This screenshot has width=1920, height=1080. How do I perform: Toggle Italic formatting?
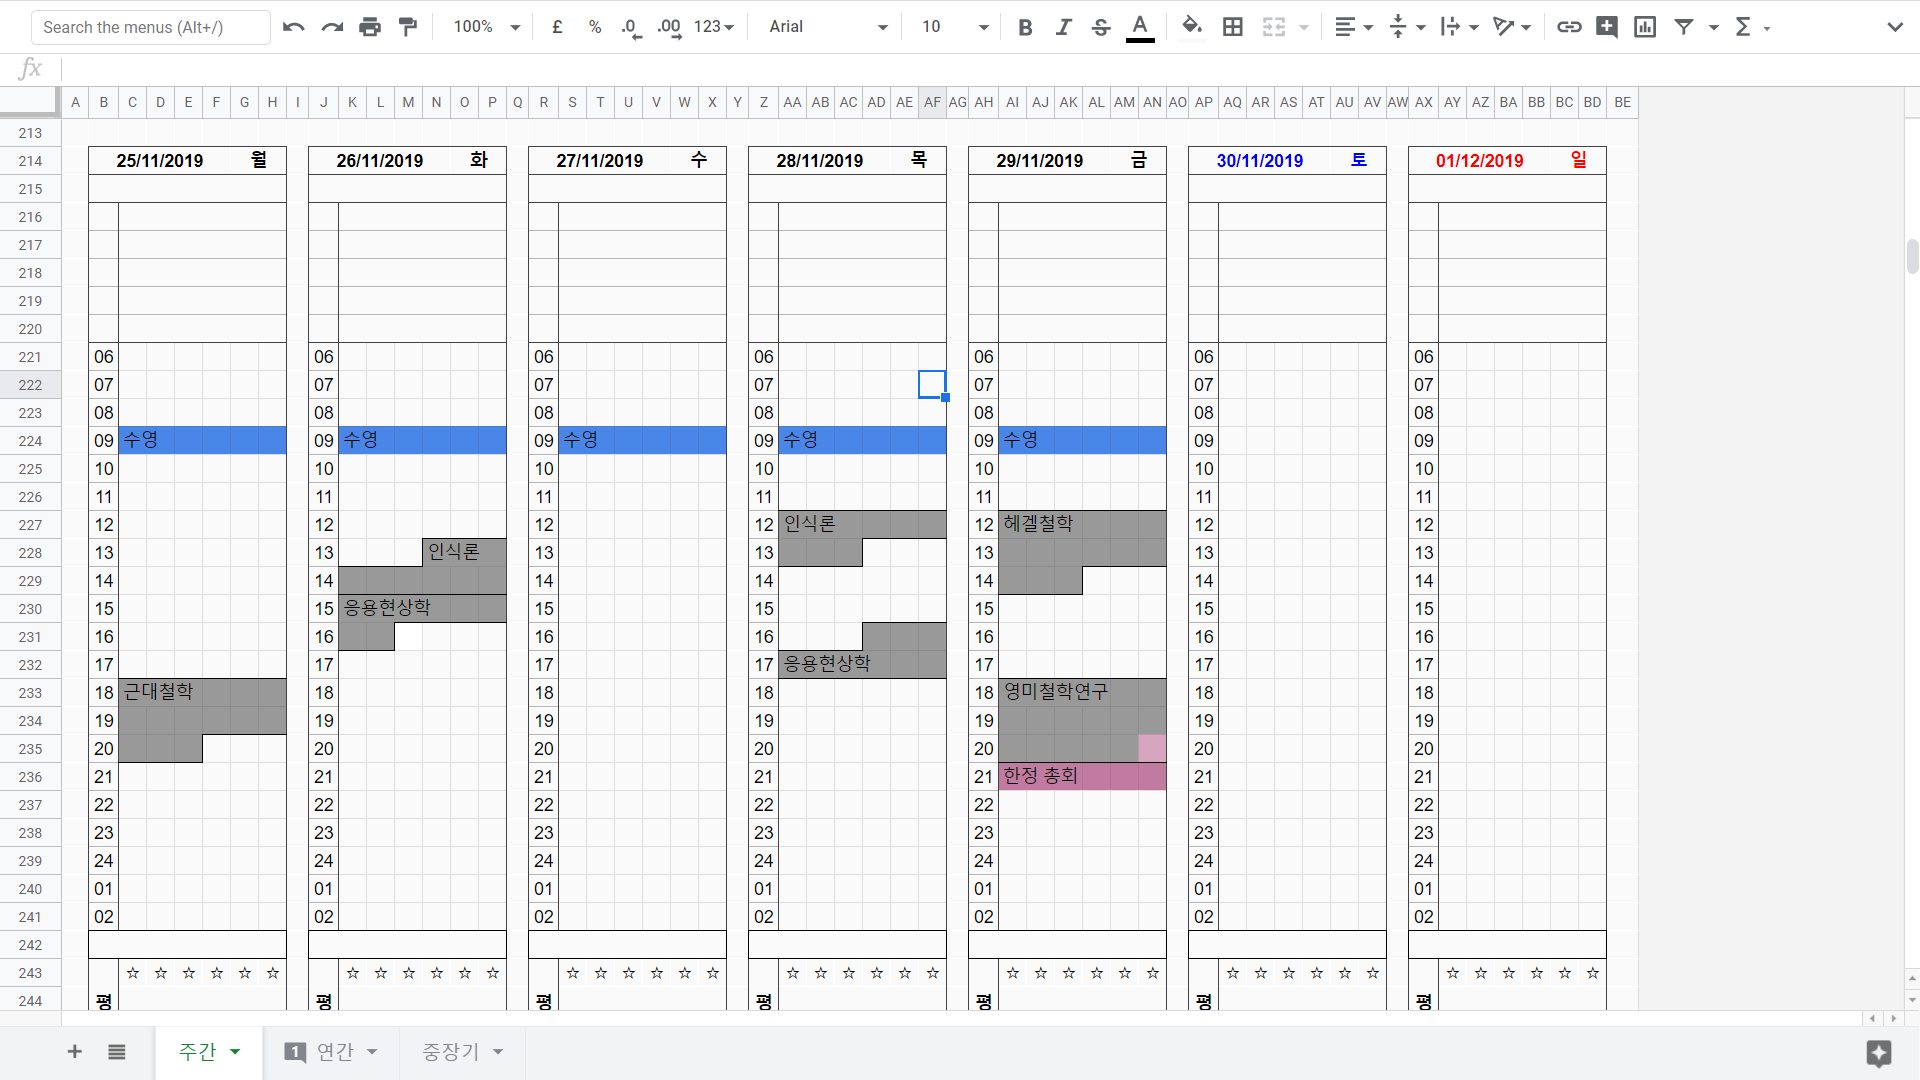click(x=1063, y=27)
